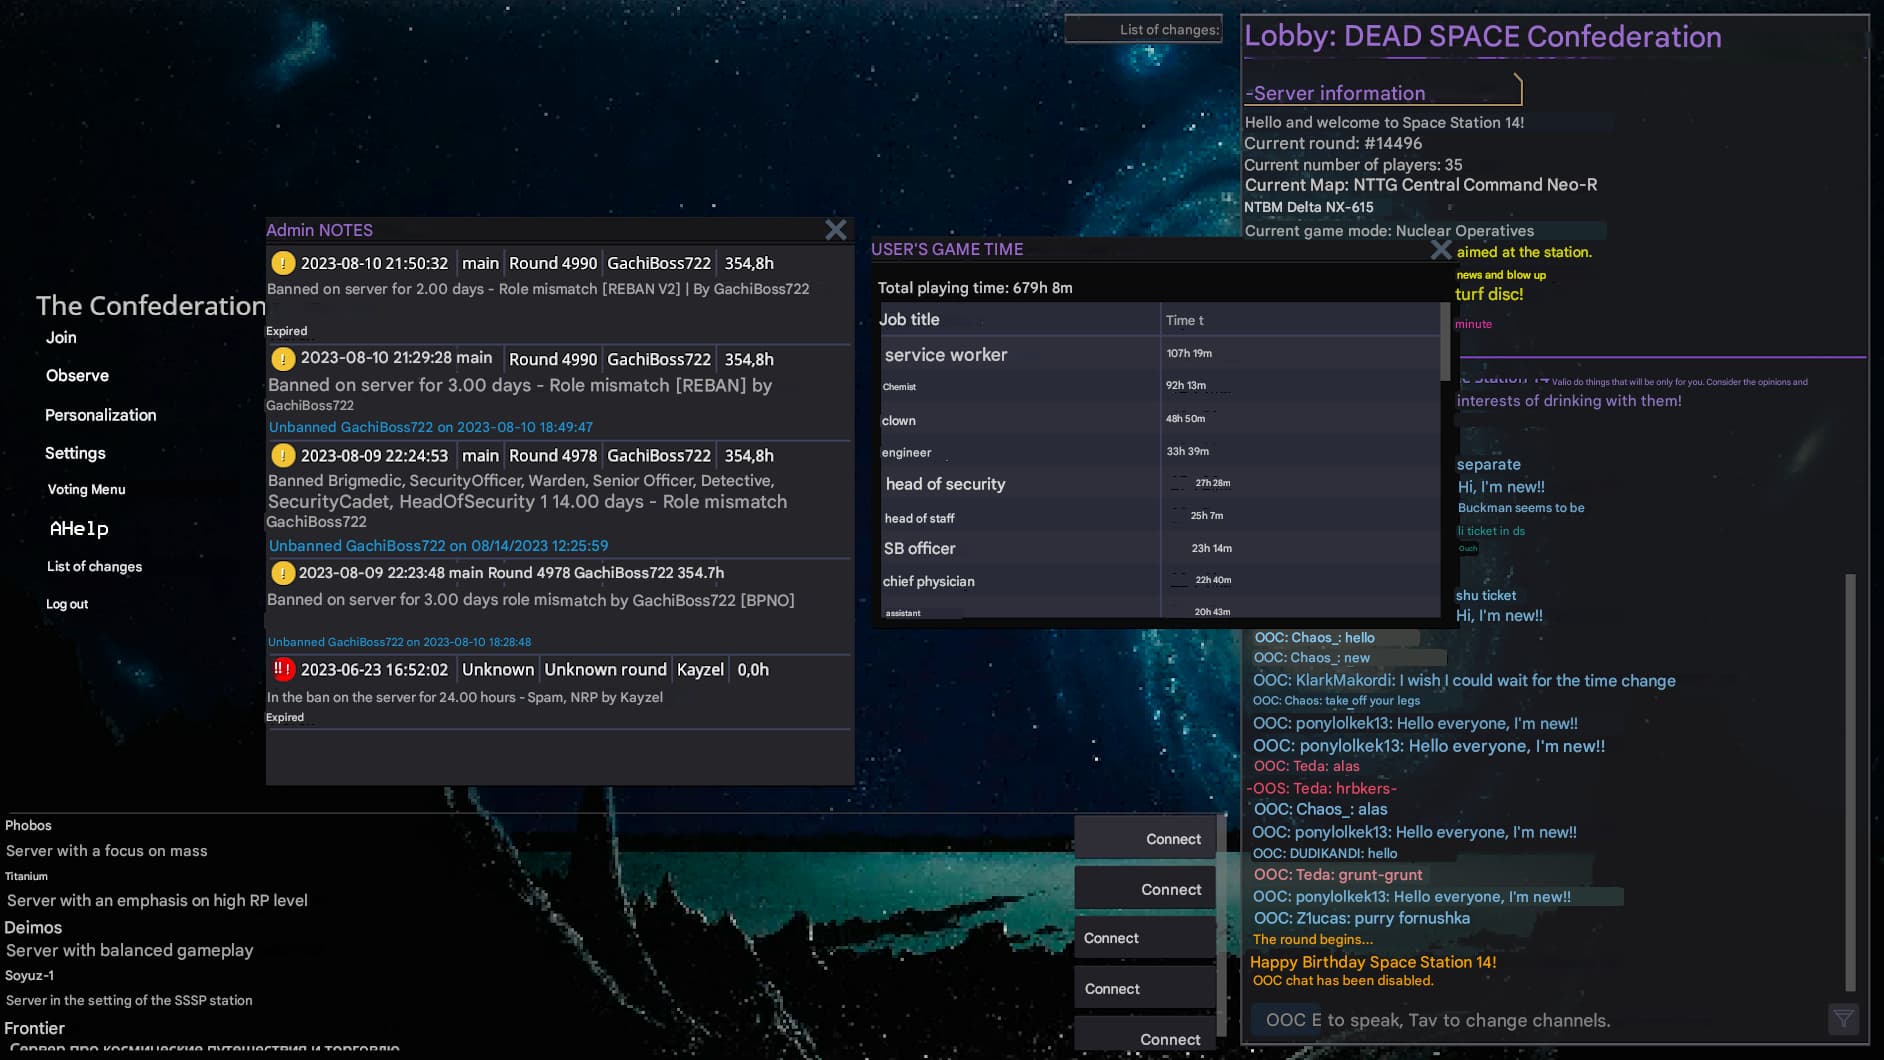1884x1060 pixels.
Task: Click Unbanned GachiBoss722 on 2023-08-10 18:49:47
Action: (x=430, y=427)
